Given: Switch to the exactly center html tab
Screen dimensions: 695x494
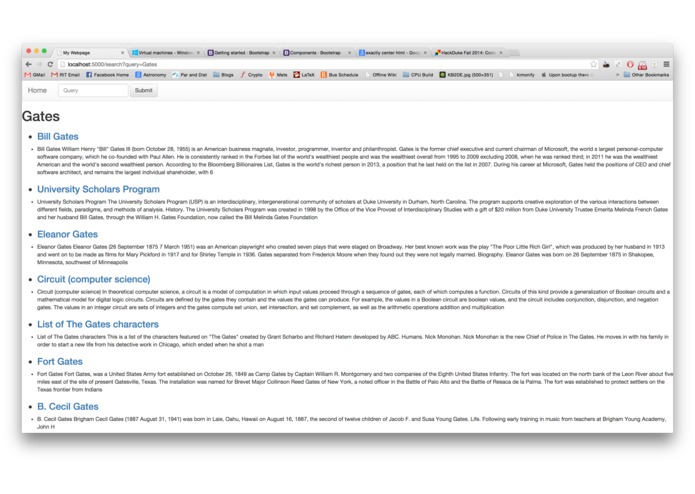Looking at the screenshot, I should pos(392,52).
